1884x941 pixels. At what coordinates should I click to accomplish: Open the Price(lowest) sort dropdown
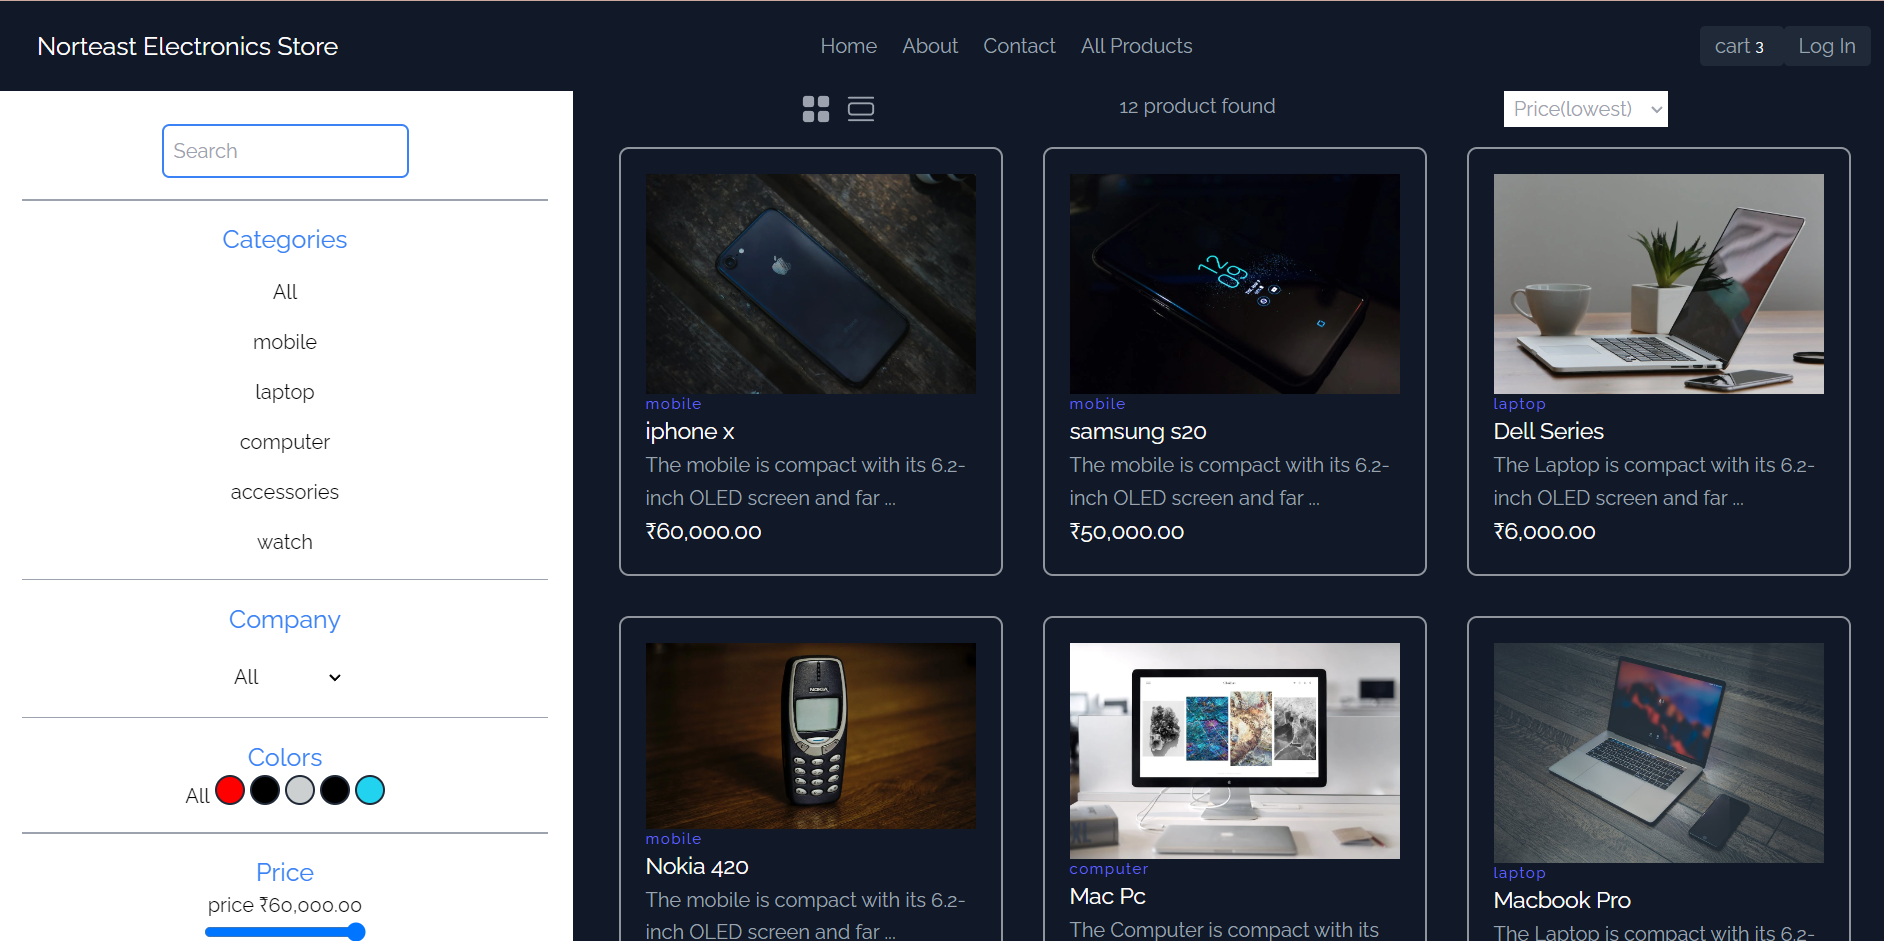click(x=1585, y=109)
